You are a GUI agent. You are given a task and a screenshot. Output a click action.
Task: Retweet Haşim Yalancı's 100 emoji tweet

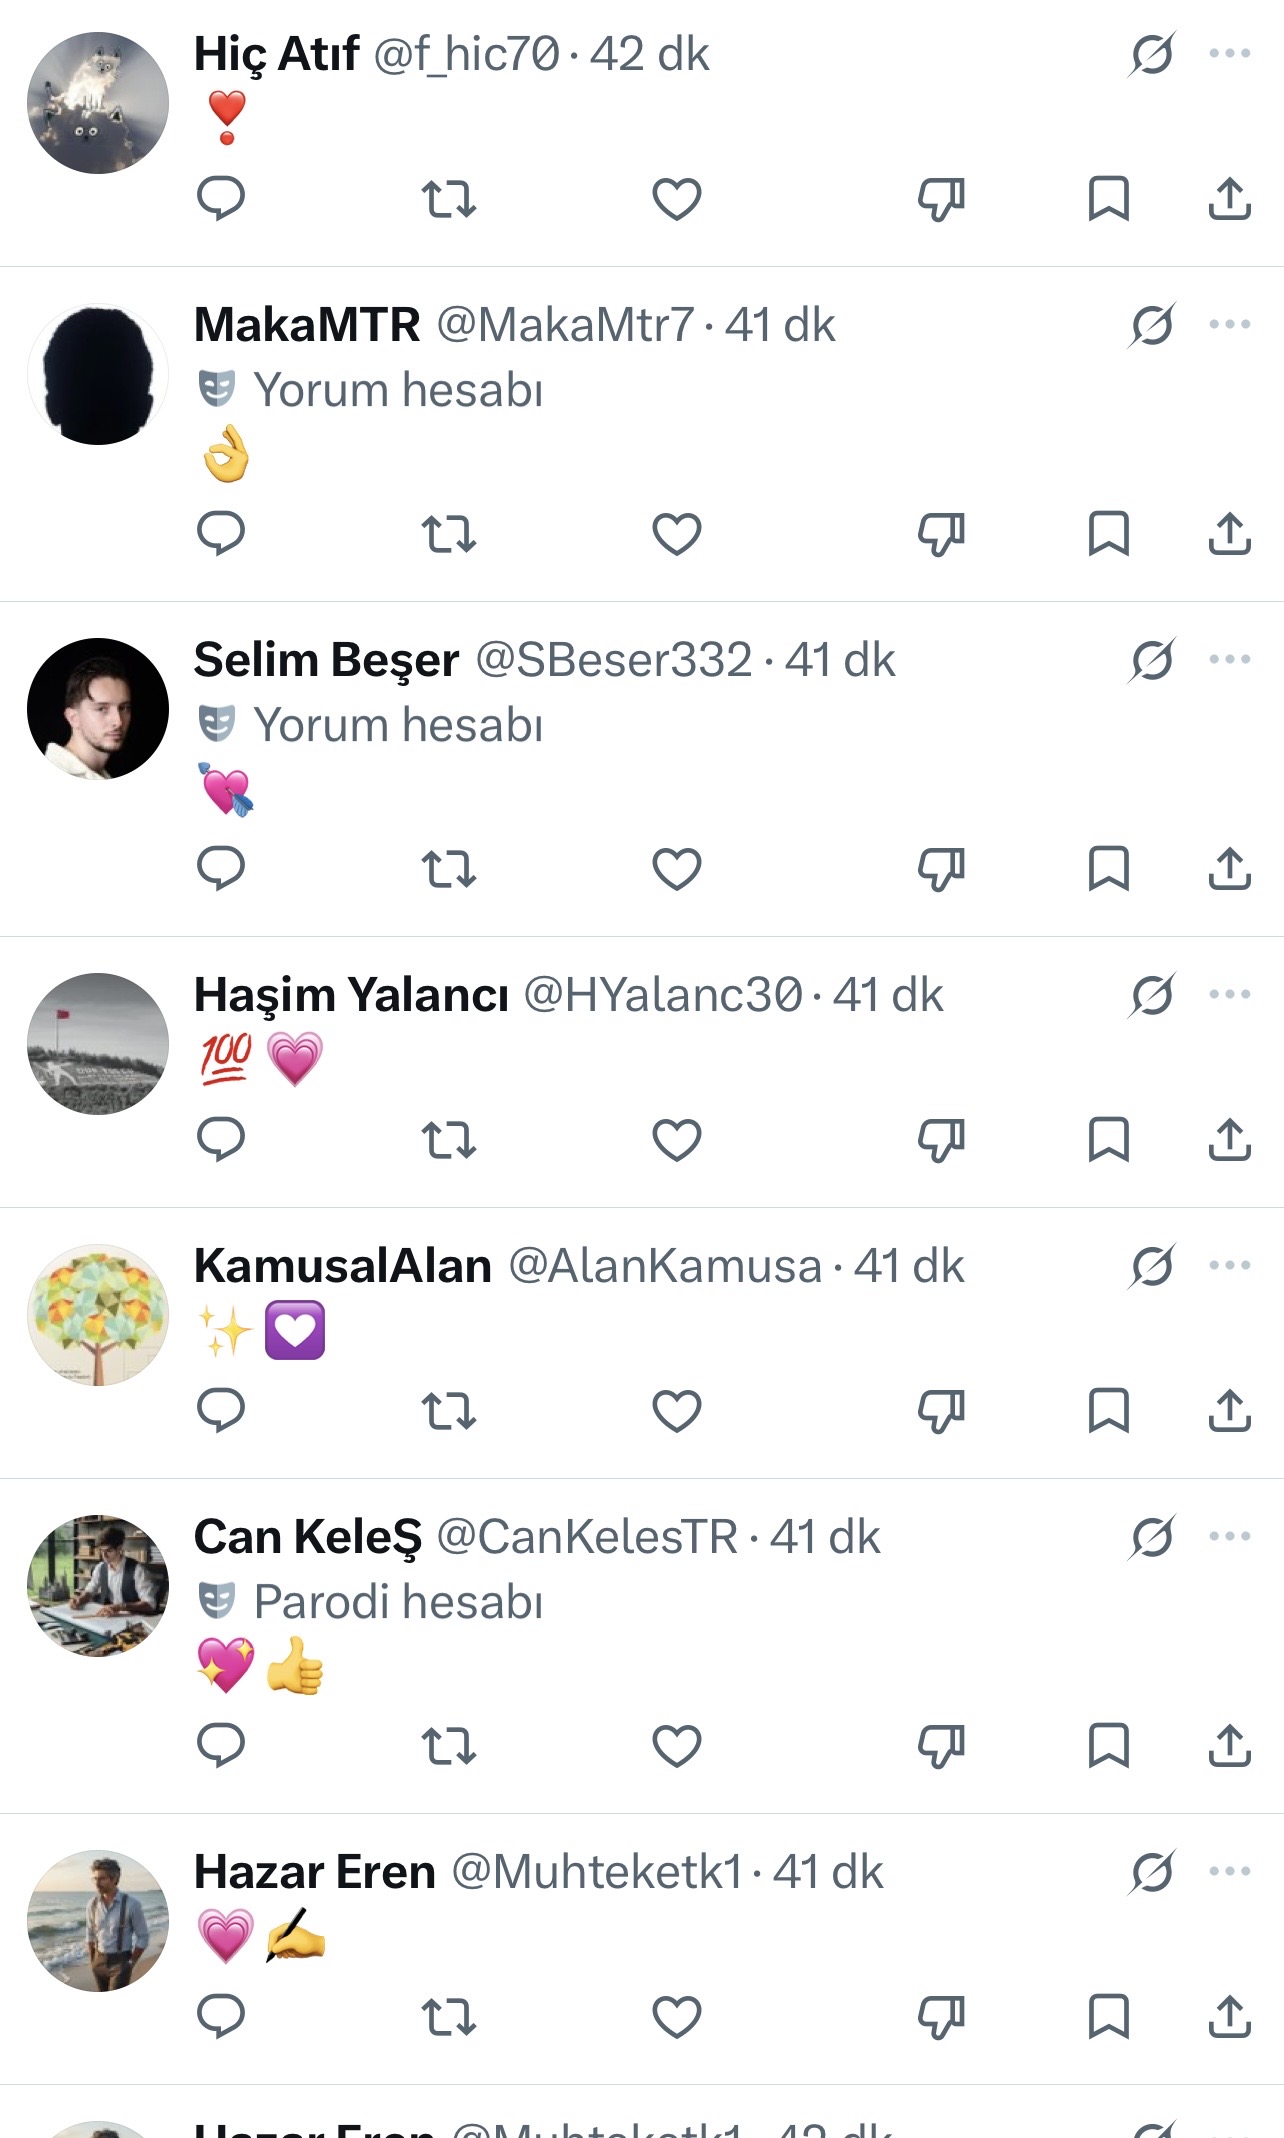pyautogui.click(x=448, y=1139)
